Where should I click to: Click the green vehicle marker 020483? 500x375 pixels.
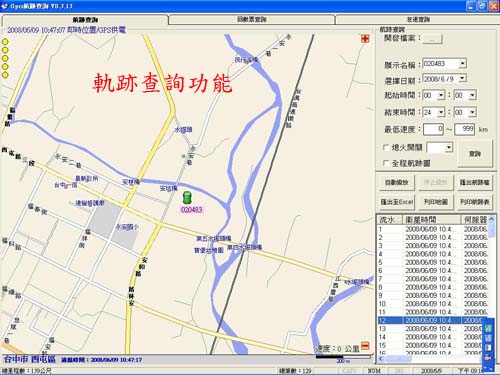click(187, 198)
